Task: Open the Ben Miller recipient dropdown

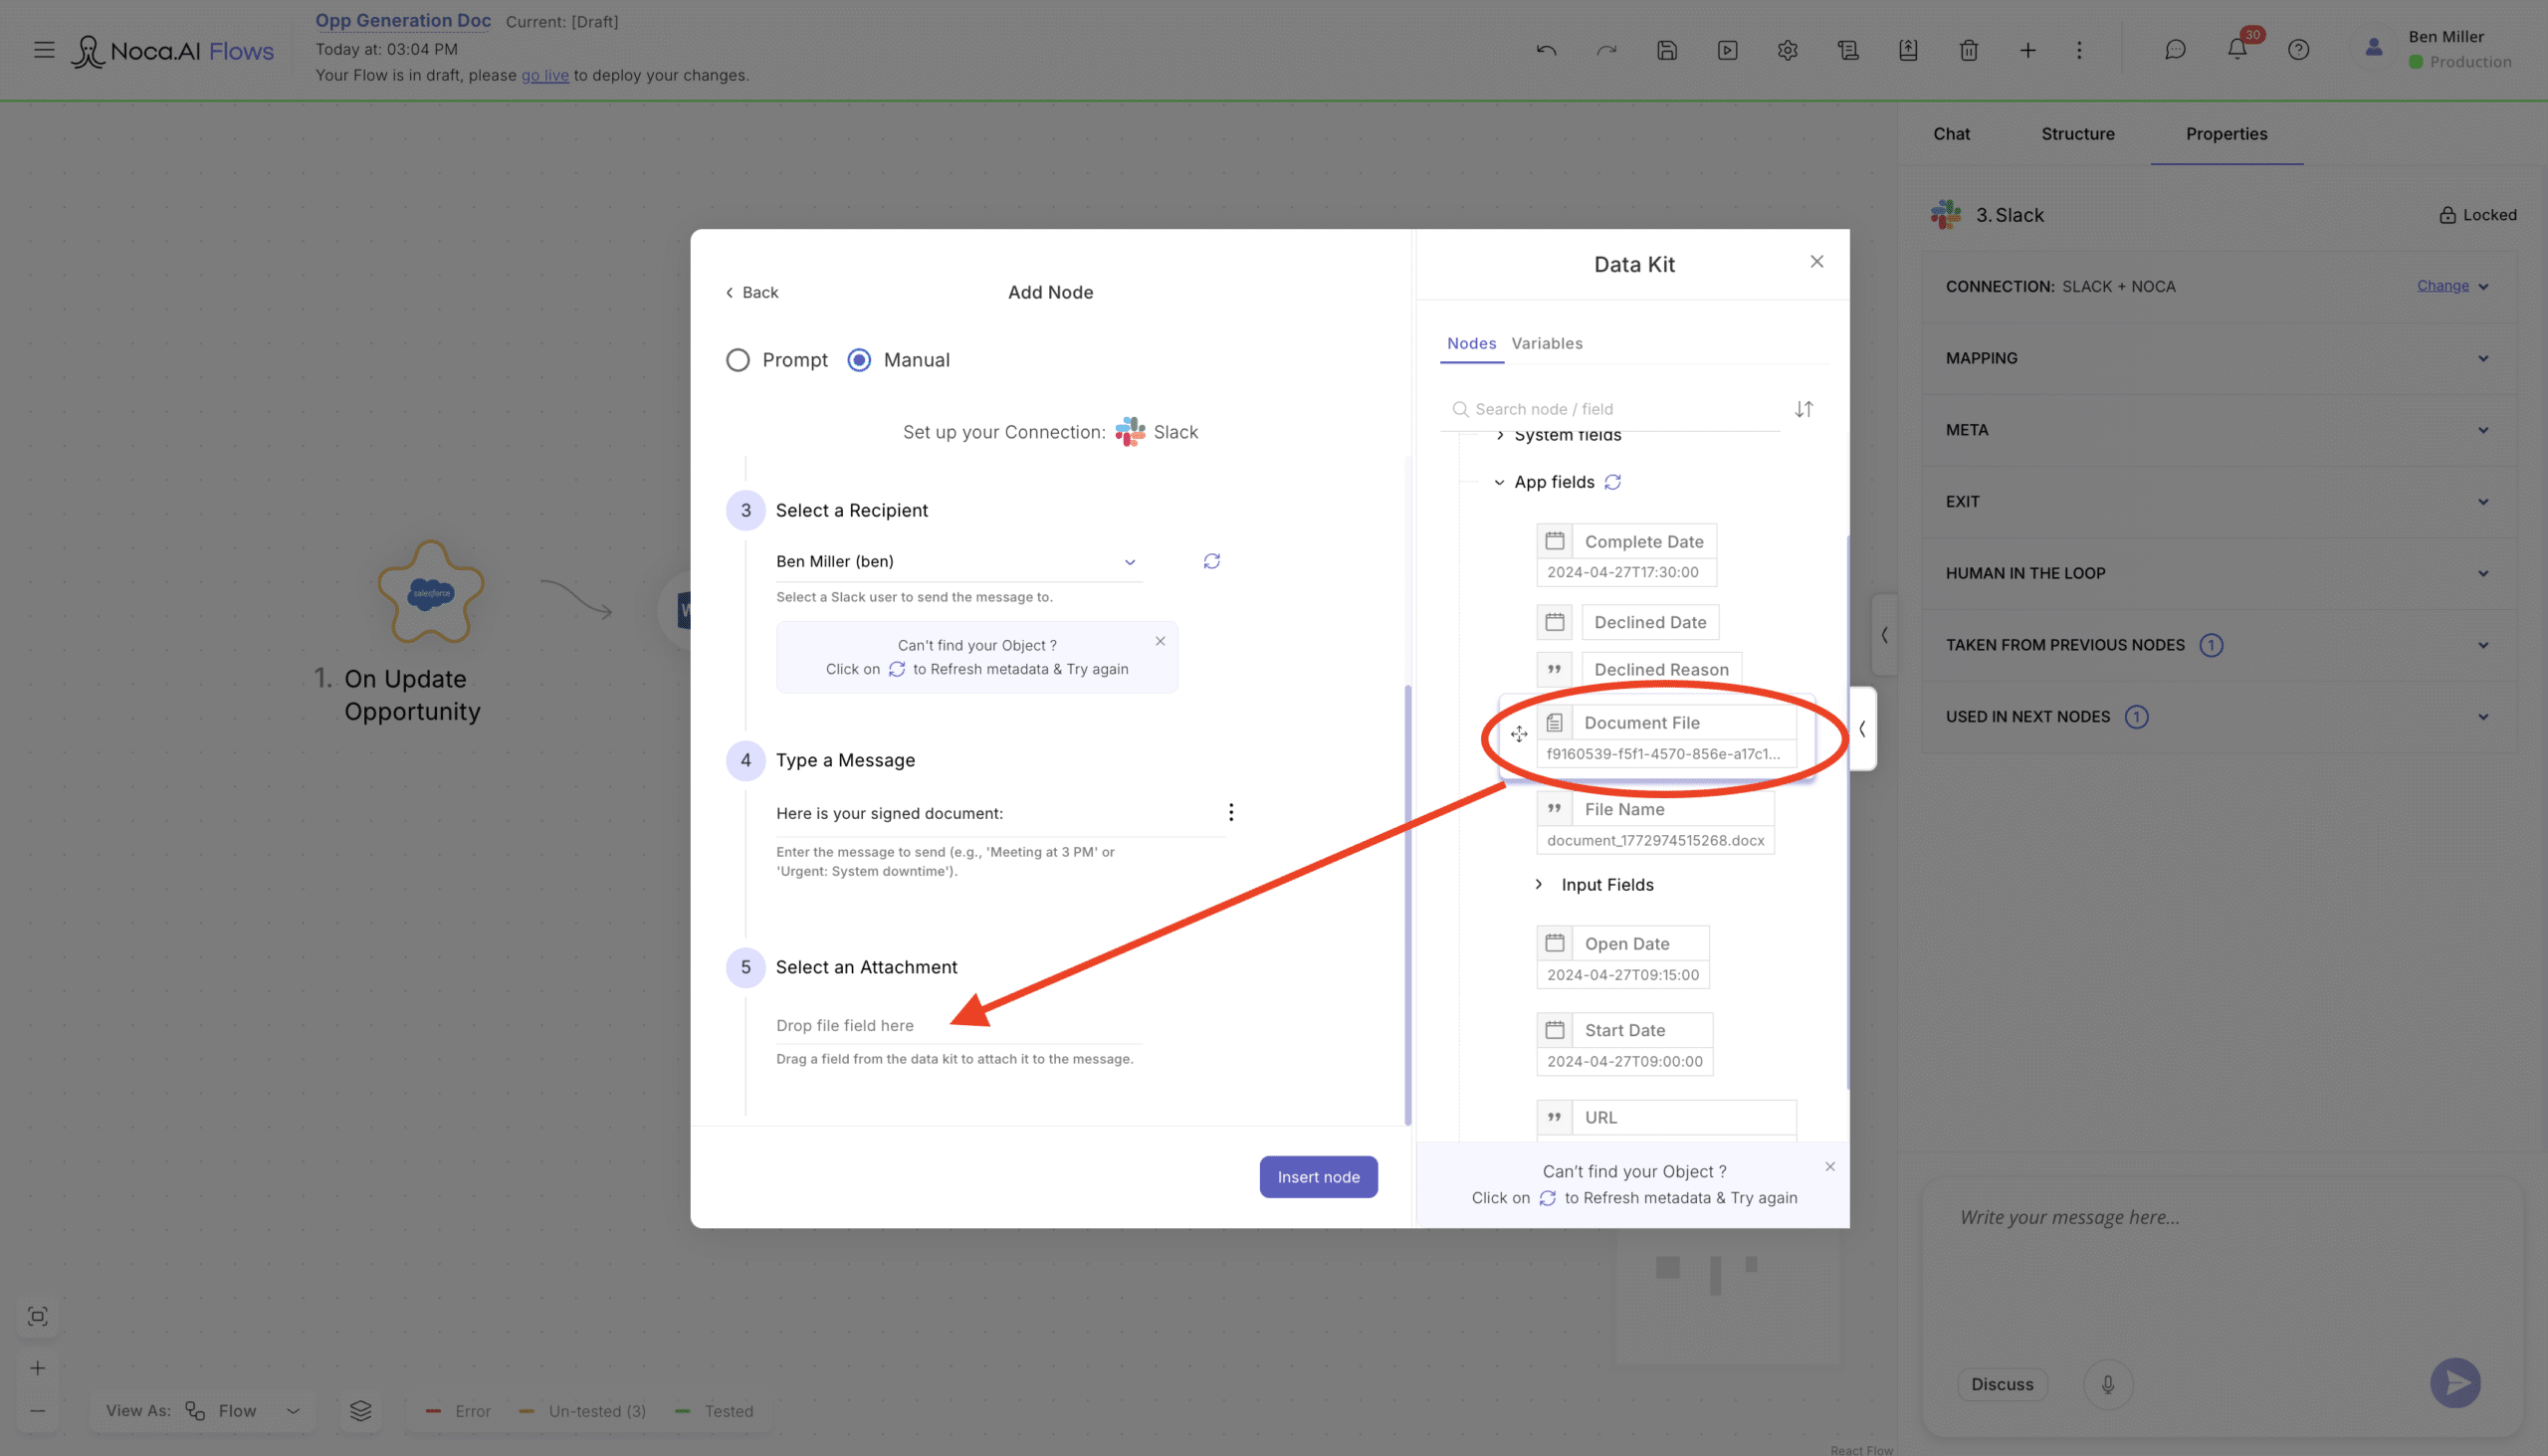Action: (x=959, y=562)
